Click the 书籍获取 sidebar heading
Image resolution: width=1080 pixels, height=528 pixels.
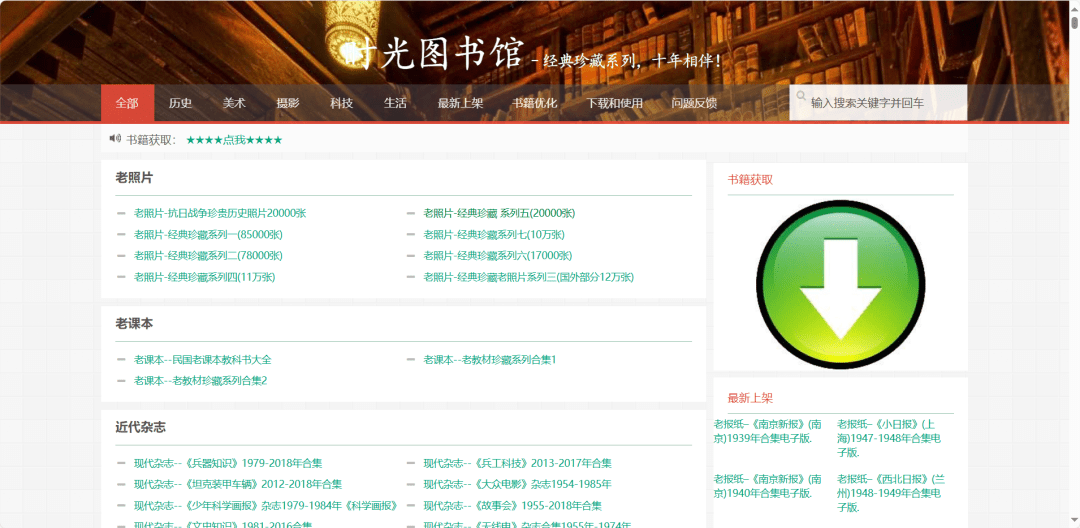point(750,180)
